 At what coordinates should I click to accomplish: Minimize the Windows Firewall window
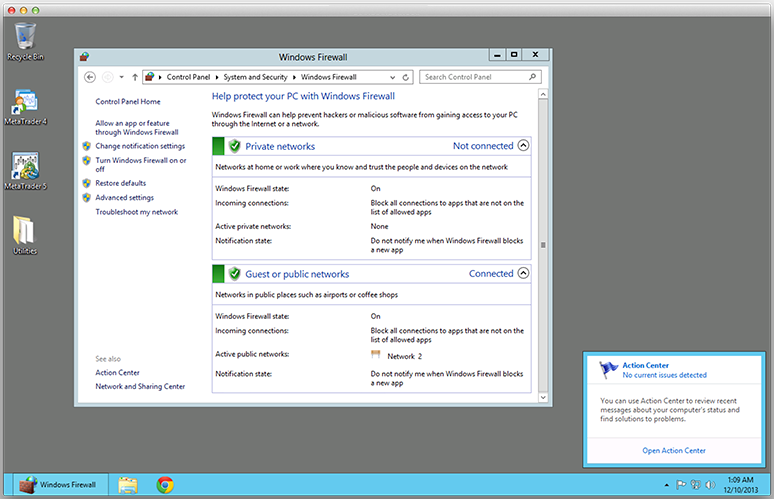(x=497, y=55)
